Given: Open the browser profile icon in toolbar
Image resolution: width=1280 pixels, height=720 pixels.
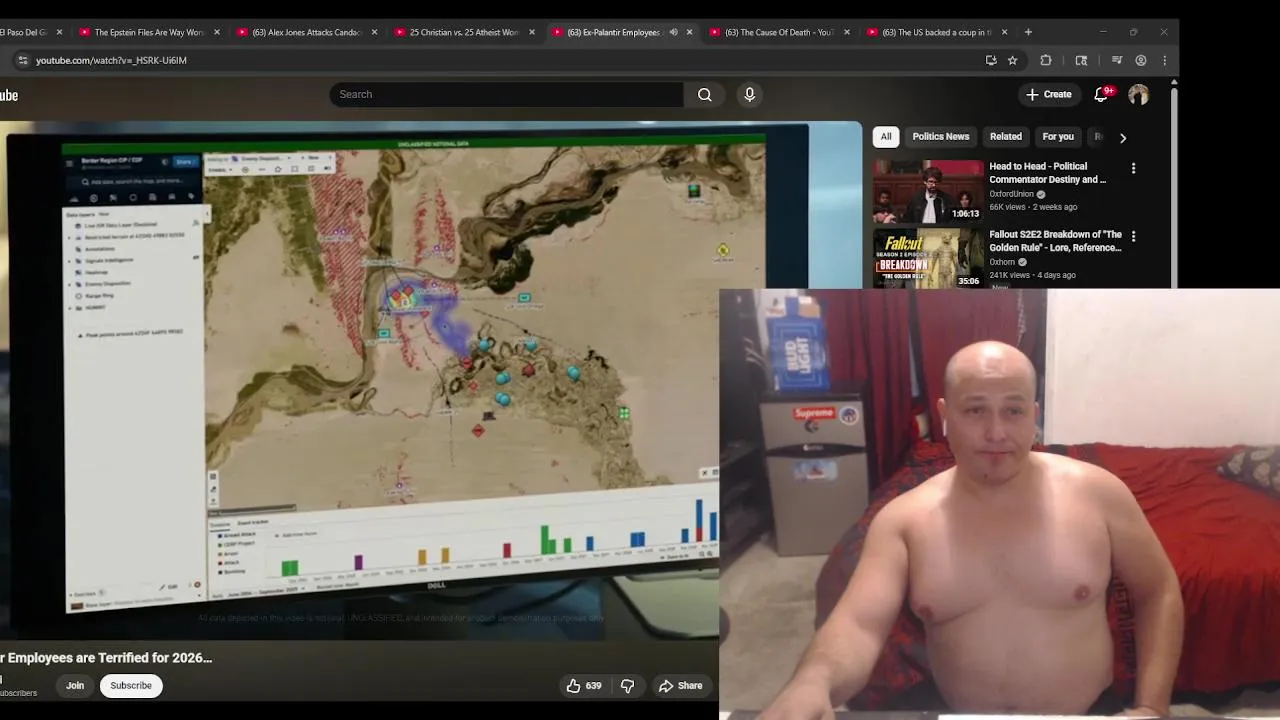Looking at the screenshot, I should [1141, 60].
